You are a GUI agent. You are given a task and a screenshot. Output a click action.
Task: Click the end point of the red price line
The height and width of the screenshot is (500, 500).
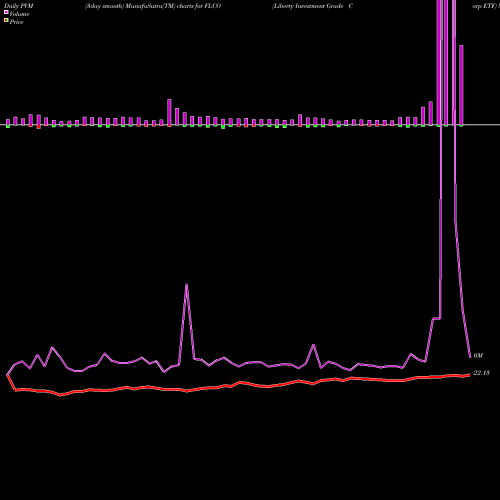click(x=470, y=375)
